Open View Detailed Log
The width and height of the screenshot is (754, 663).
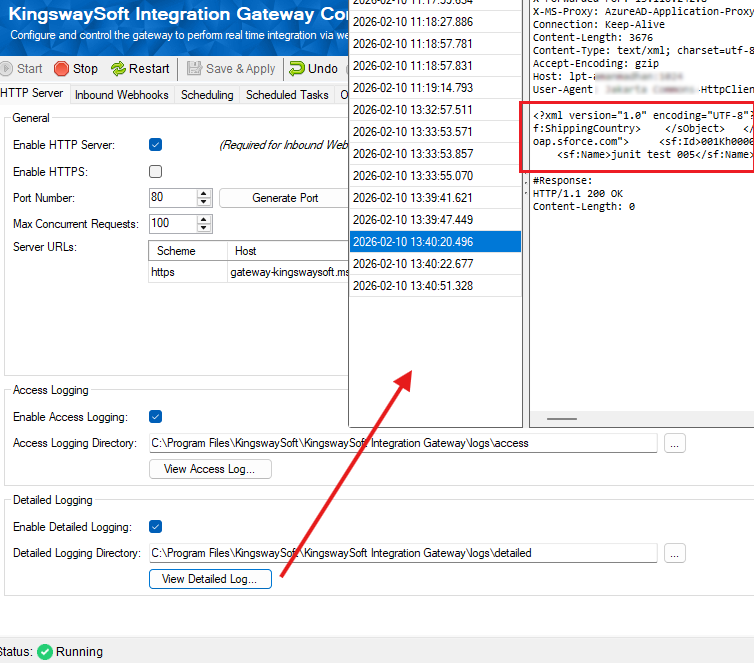point(210,579)
